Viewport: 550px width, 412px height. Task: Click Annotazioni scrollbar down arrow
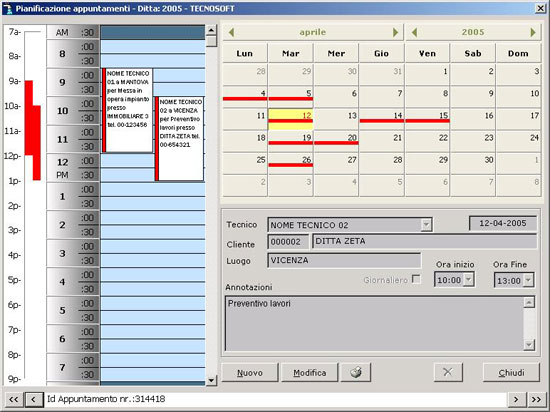click(529, 345)
